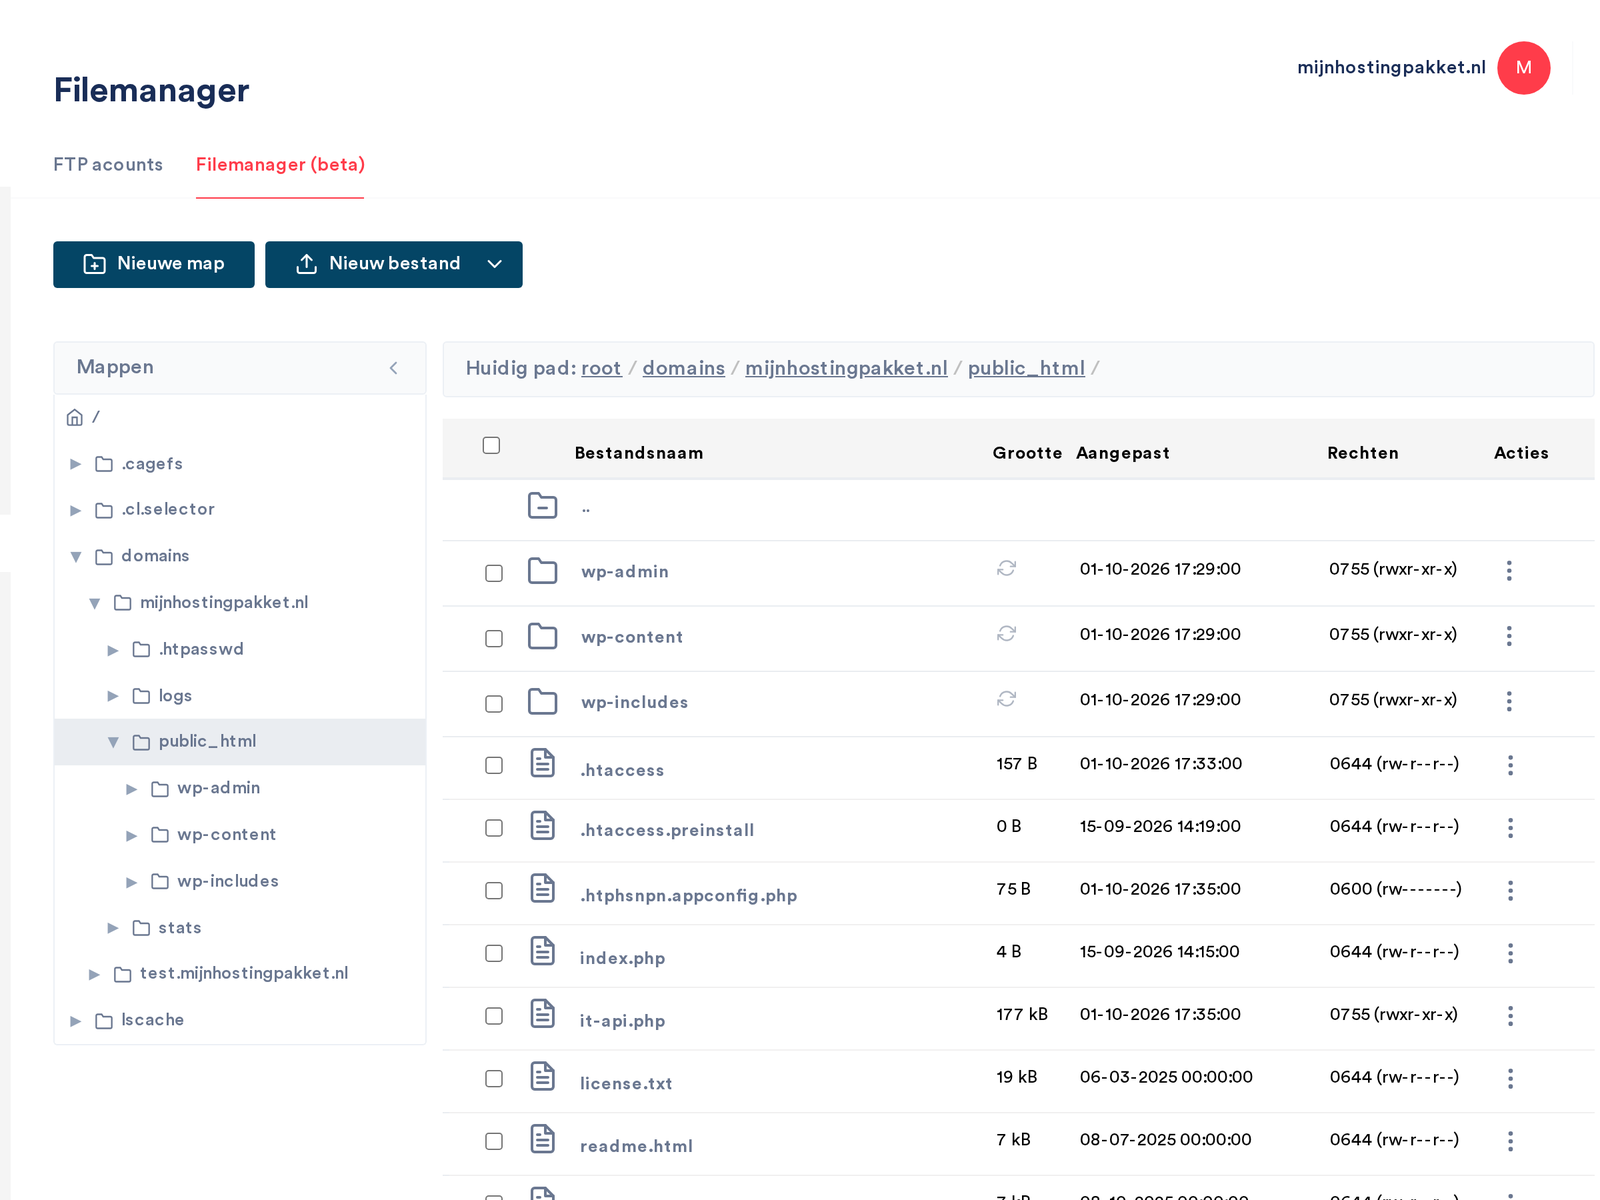Screen dimensions: 1600x1200
Task: Open actions menu for .htaccess row
Action: pos(1510,765)
